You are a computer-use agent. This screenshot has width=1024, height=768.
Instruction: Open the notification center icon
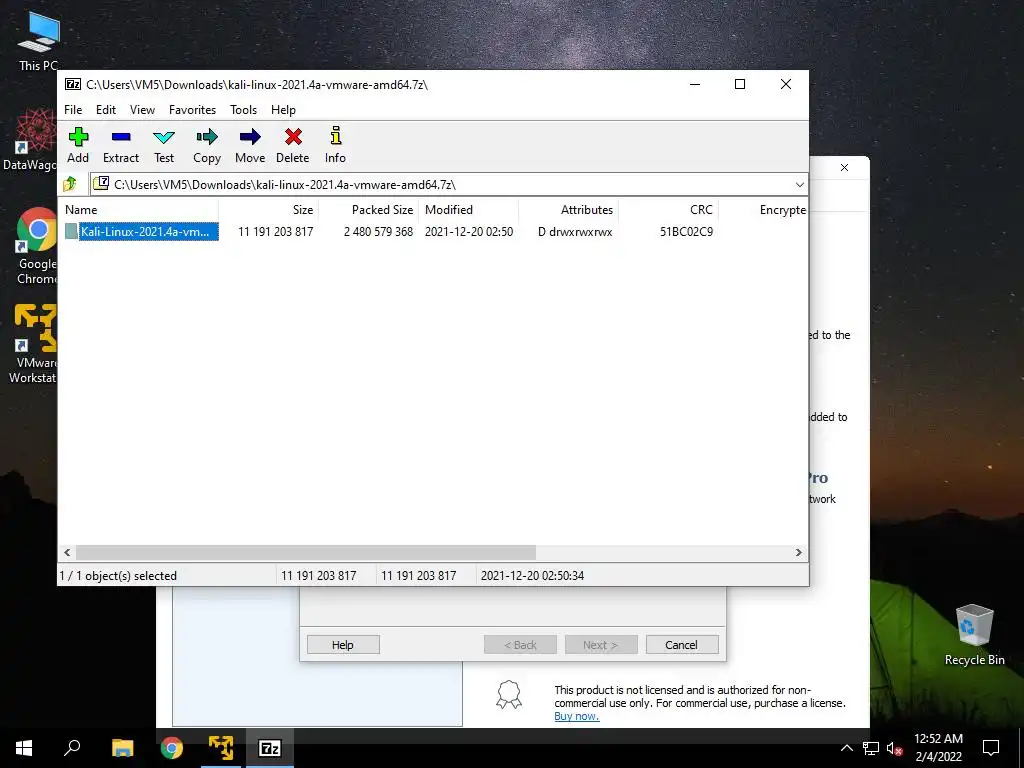tap(991, 748)
